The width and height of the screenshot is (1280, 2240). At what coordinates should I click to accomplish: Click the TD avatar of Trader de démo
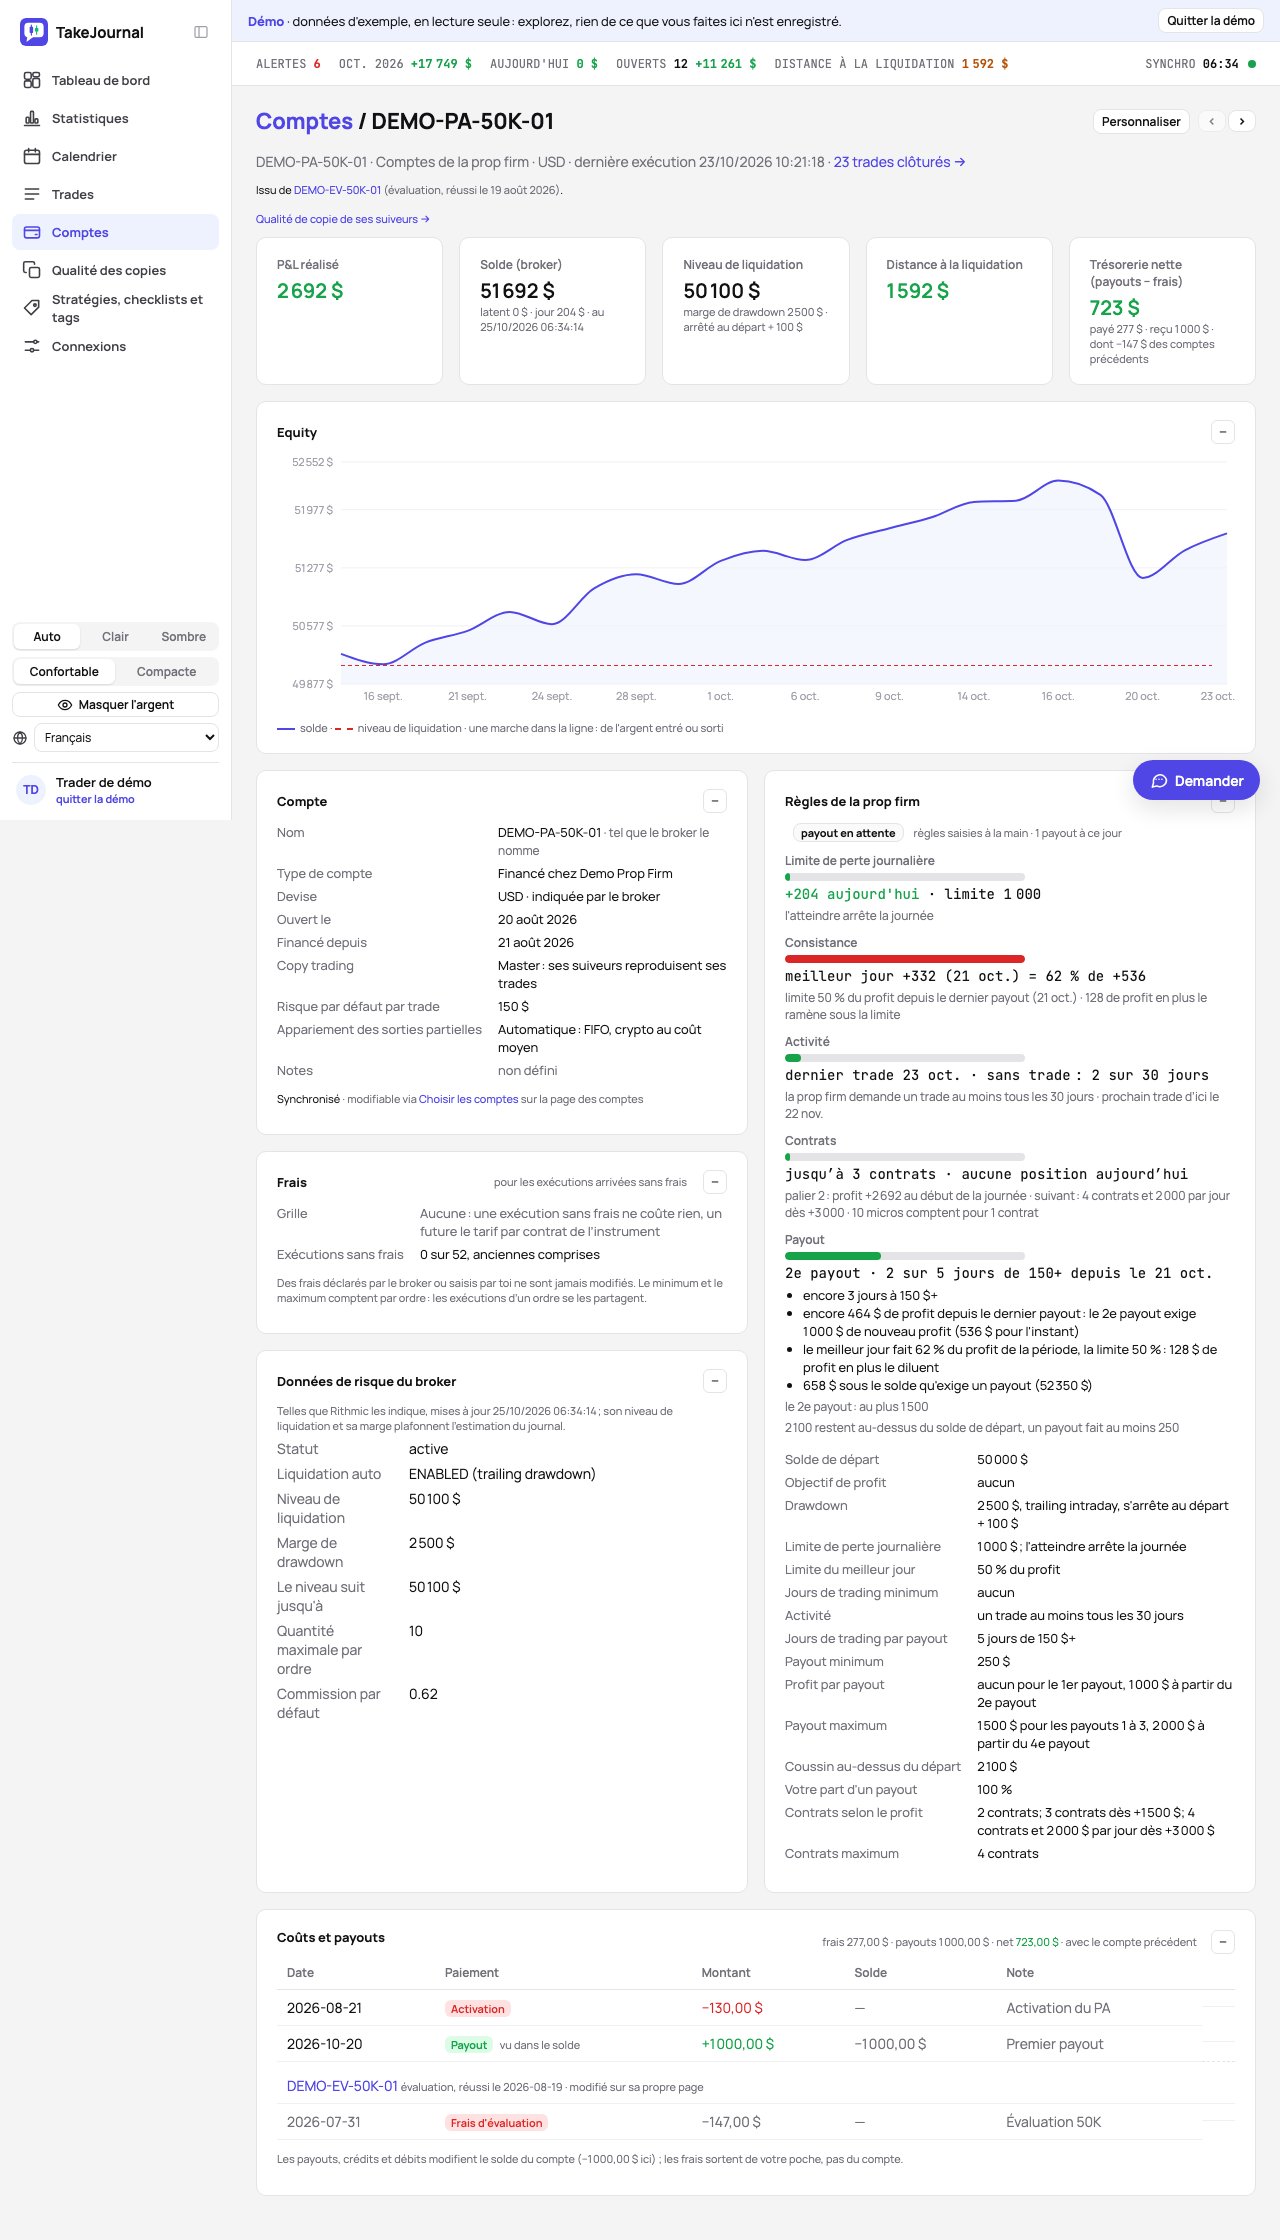point(31,790)
